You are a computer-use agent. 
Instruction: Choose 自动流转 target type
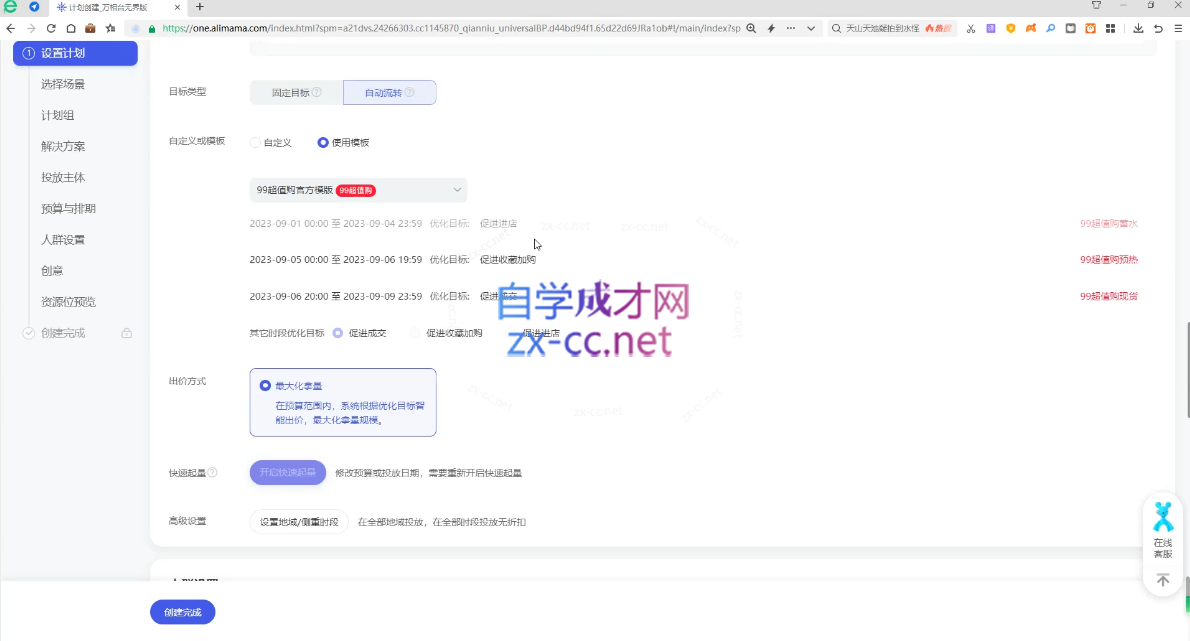pyautogui.click(x=389, y=93)
